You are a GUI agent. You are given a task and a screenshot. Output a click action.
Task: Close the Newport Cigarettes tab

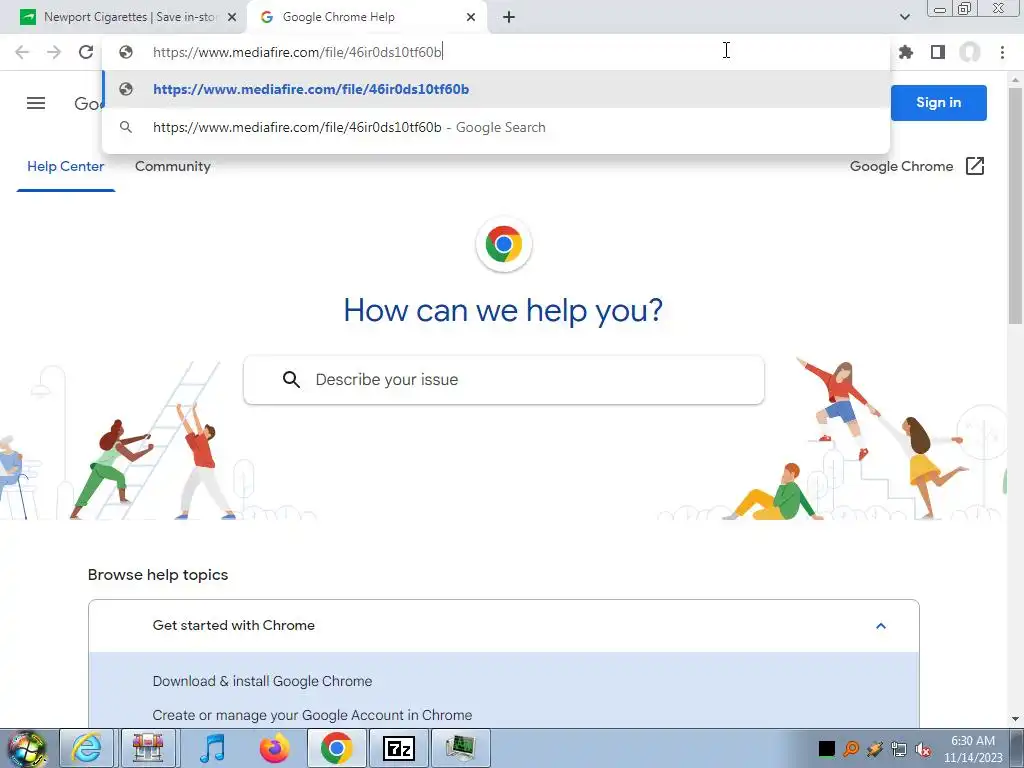click(232, 17)
